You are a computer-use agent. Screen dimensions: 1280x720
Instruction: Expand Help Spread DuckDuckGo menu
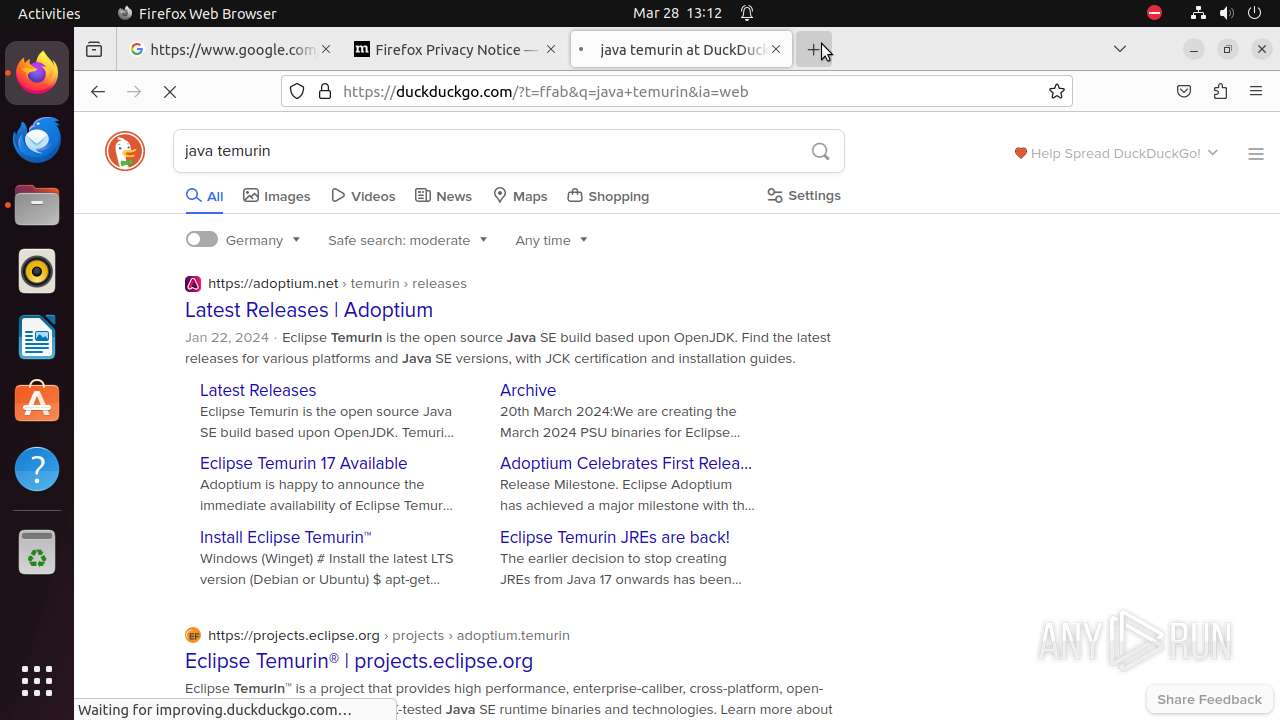tap(1116, 153)
